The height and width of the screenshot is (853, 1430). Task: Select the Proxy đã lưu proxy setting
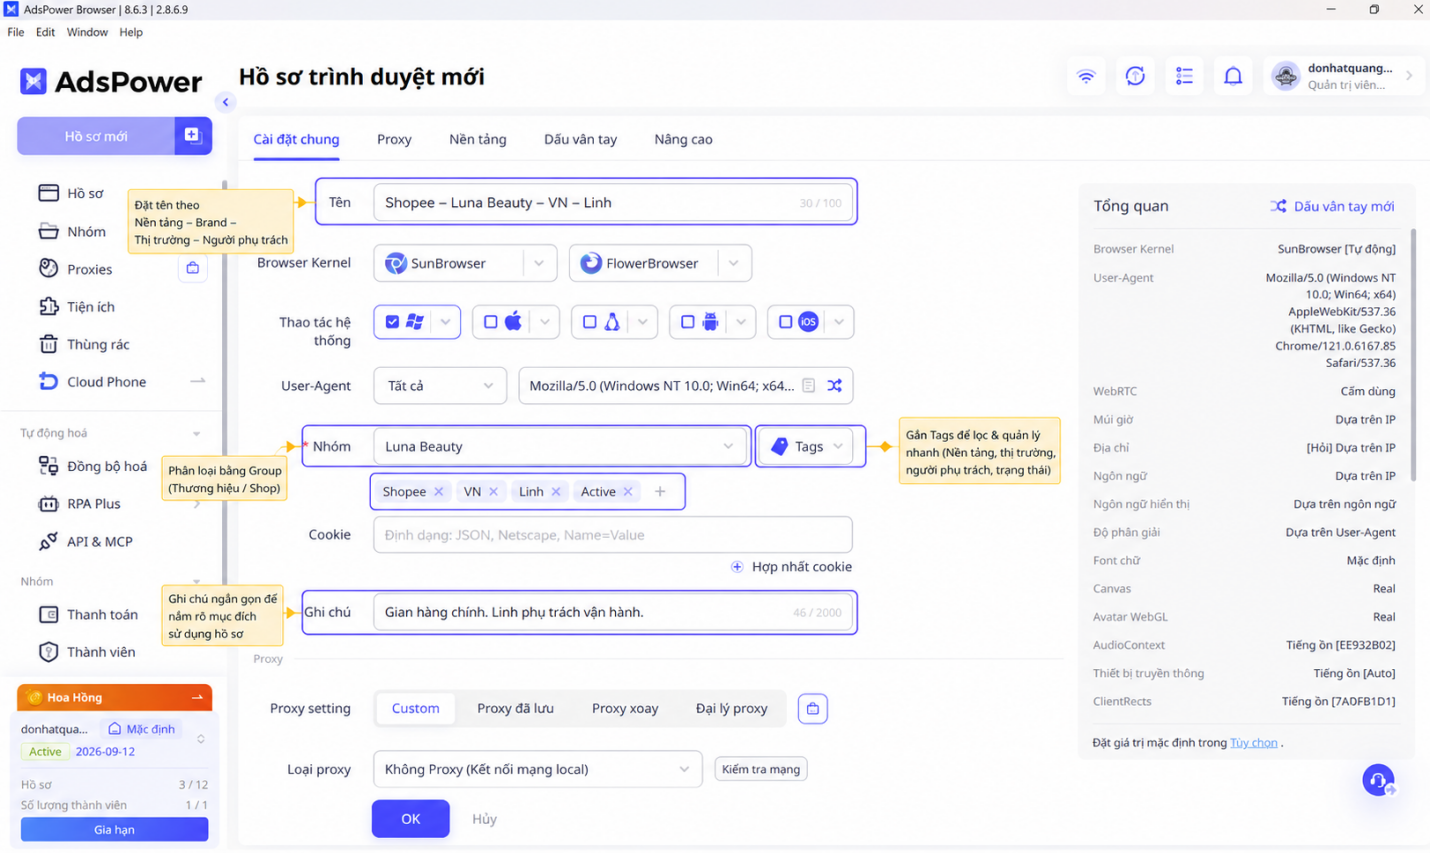[x=515, y=709]
